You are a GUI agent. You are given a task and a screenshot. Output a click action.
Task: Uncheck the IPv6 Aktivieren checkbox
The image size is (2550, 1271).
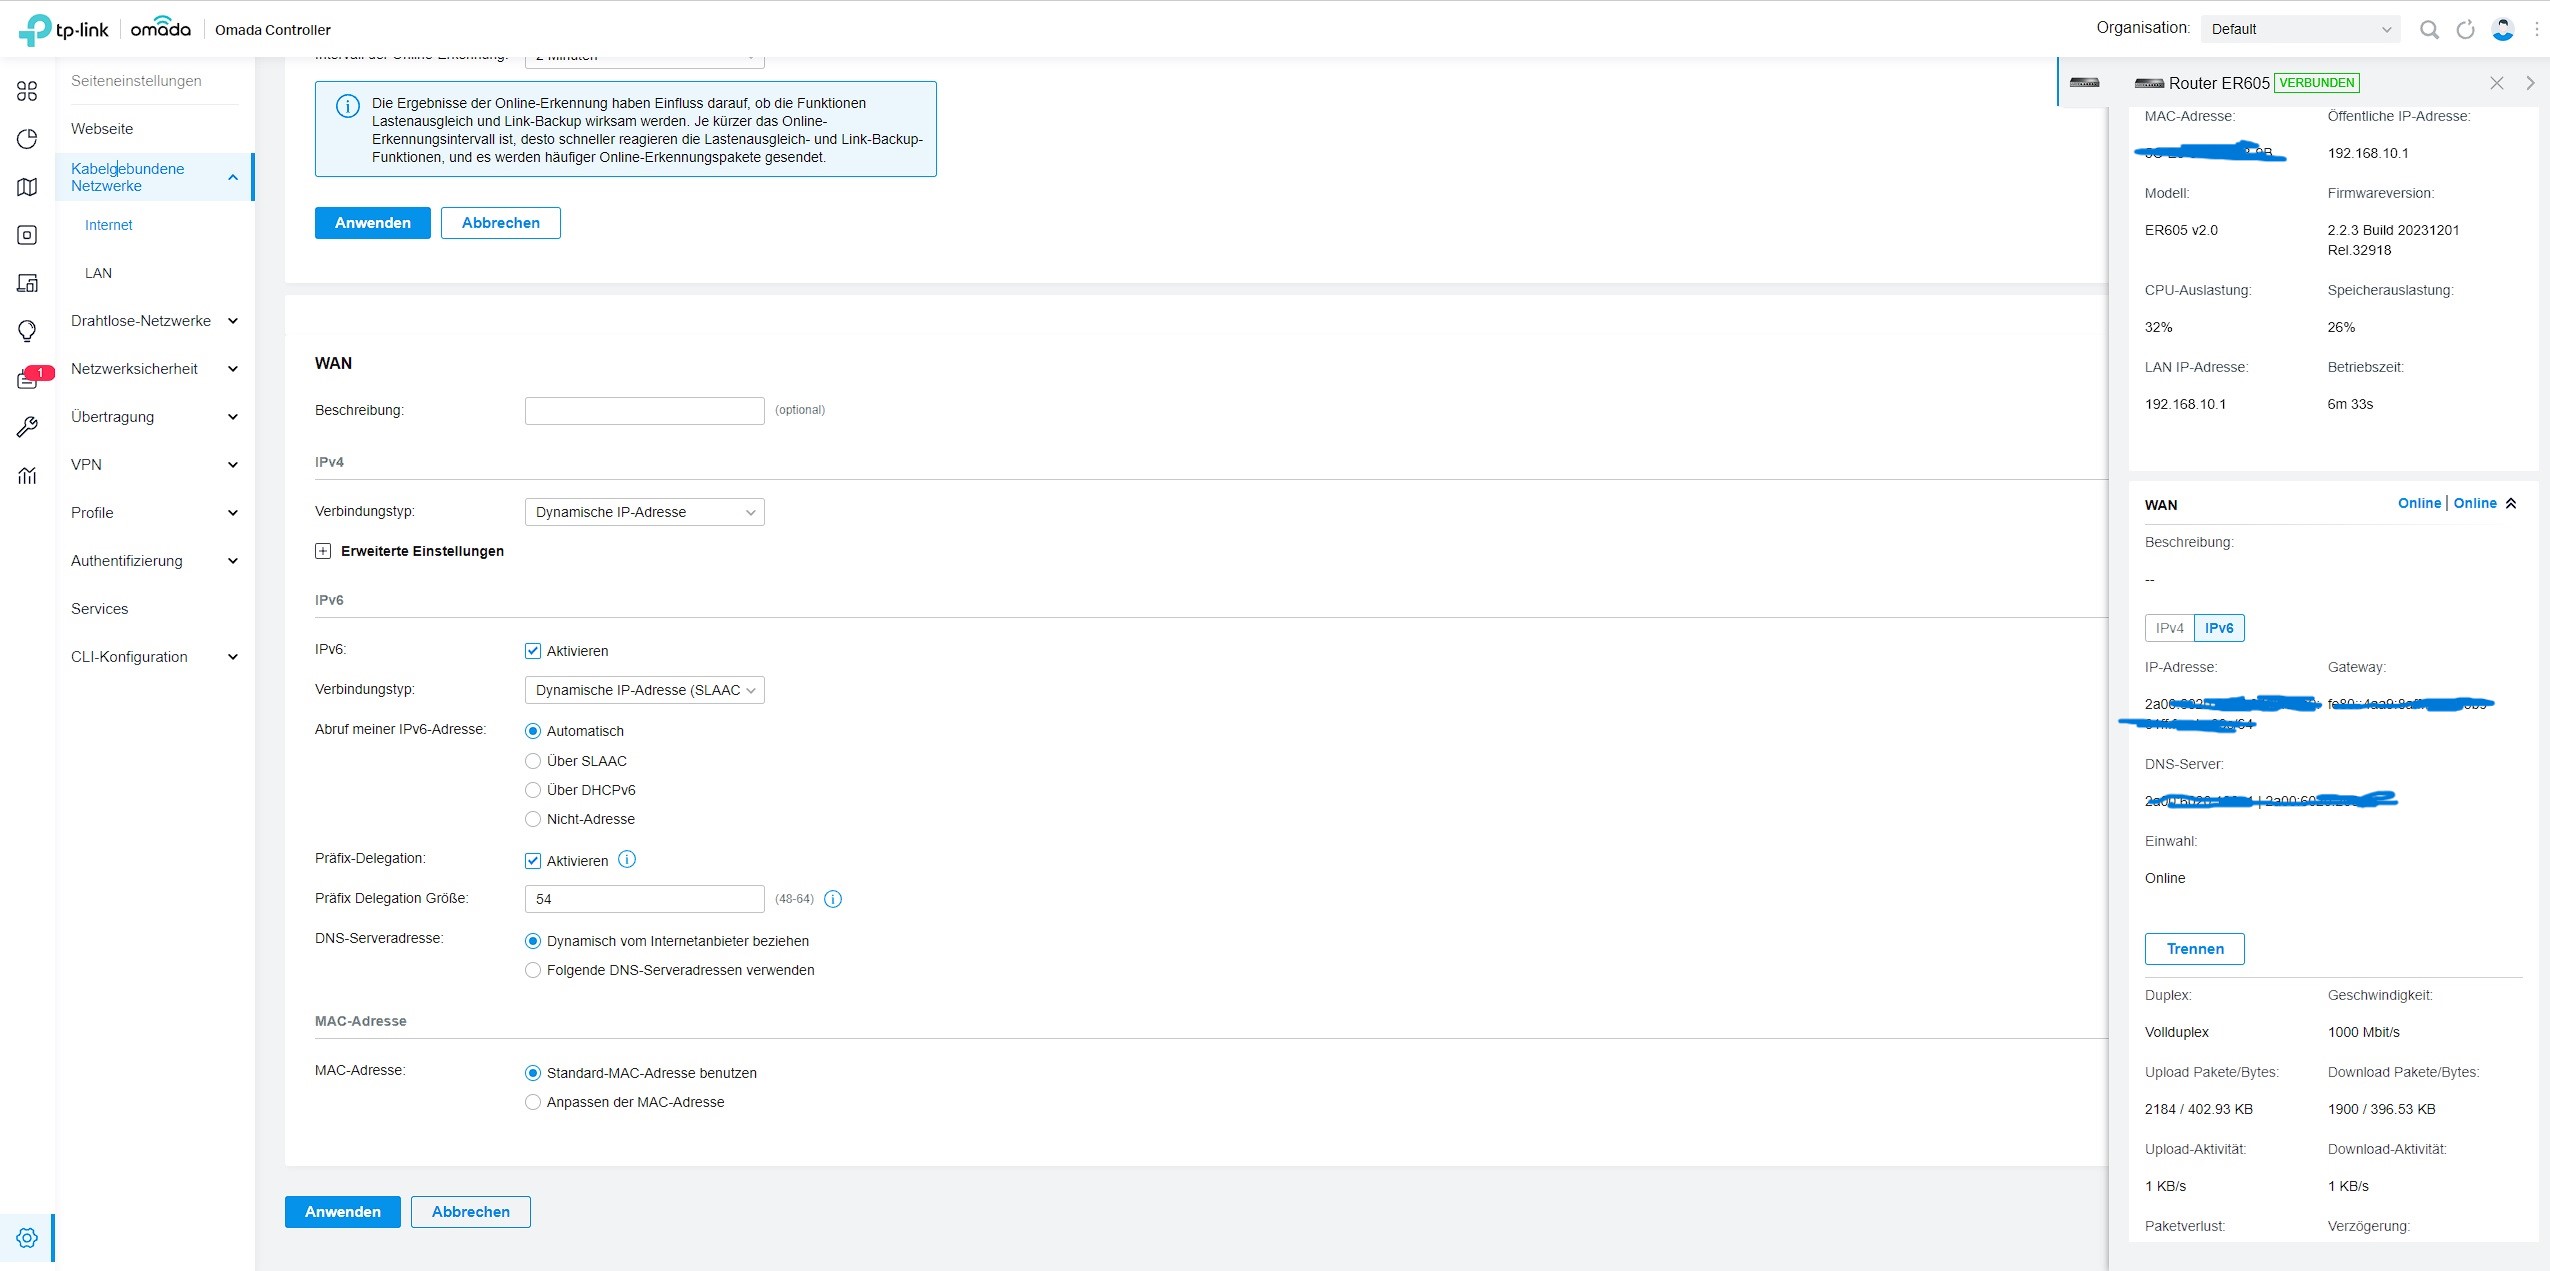(533, 651)
